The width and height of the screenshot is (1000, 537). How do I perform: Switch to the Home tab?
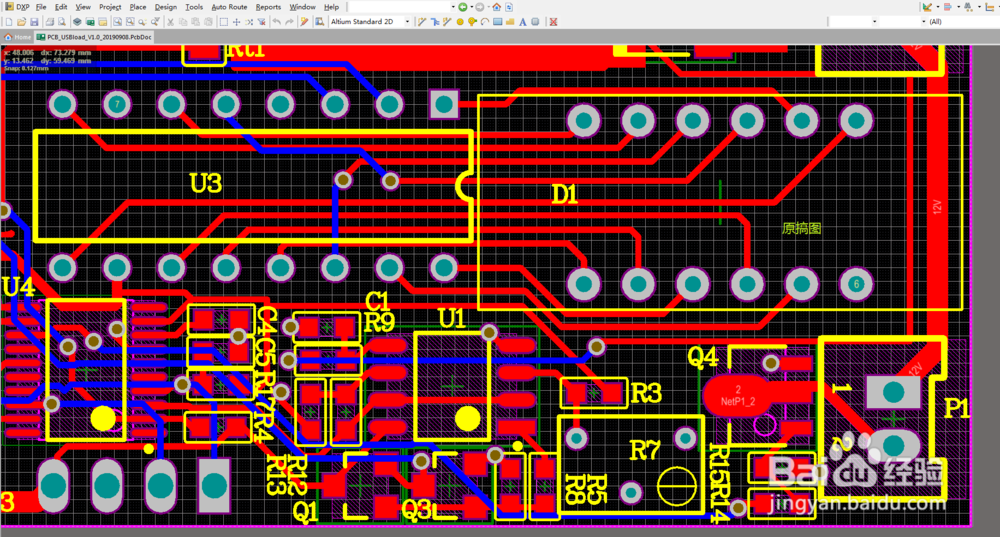18,37
